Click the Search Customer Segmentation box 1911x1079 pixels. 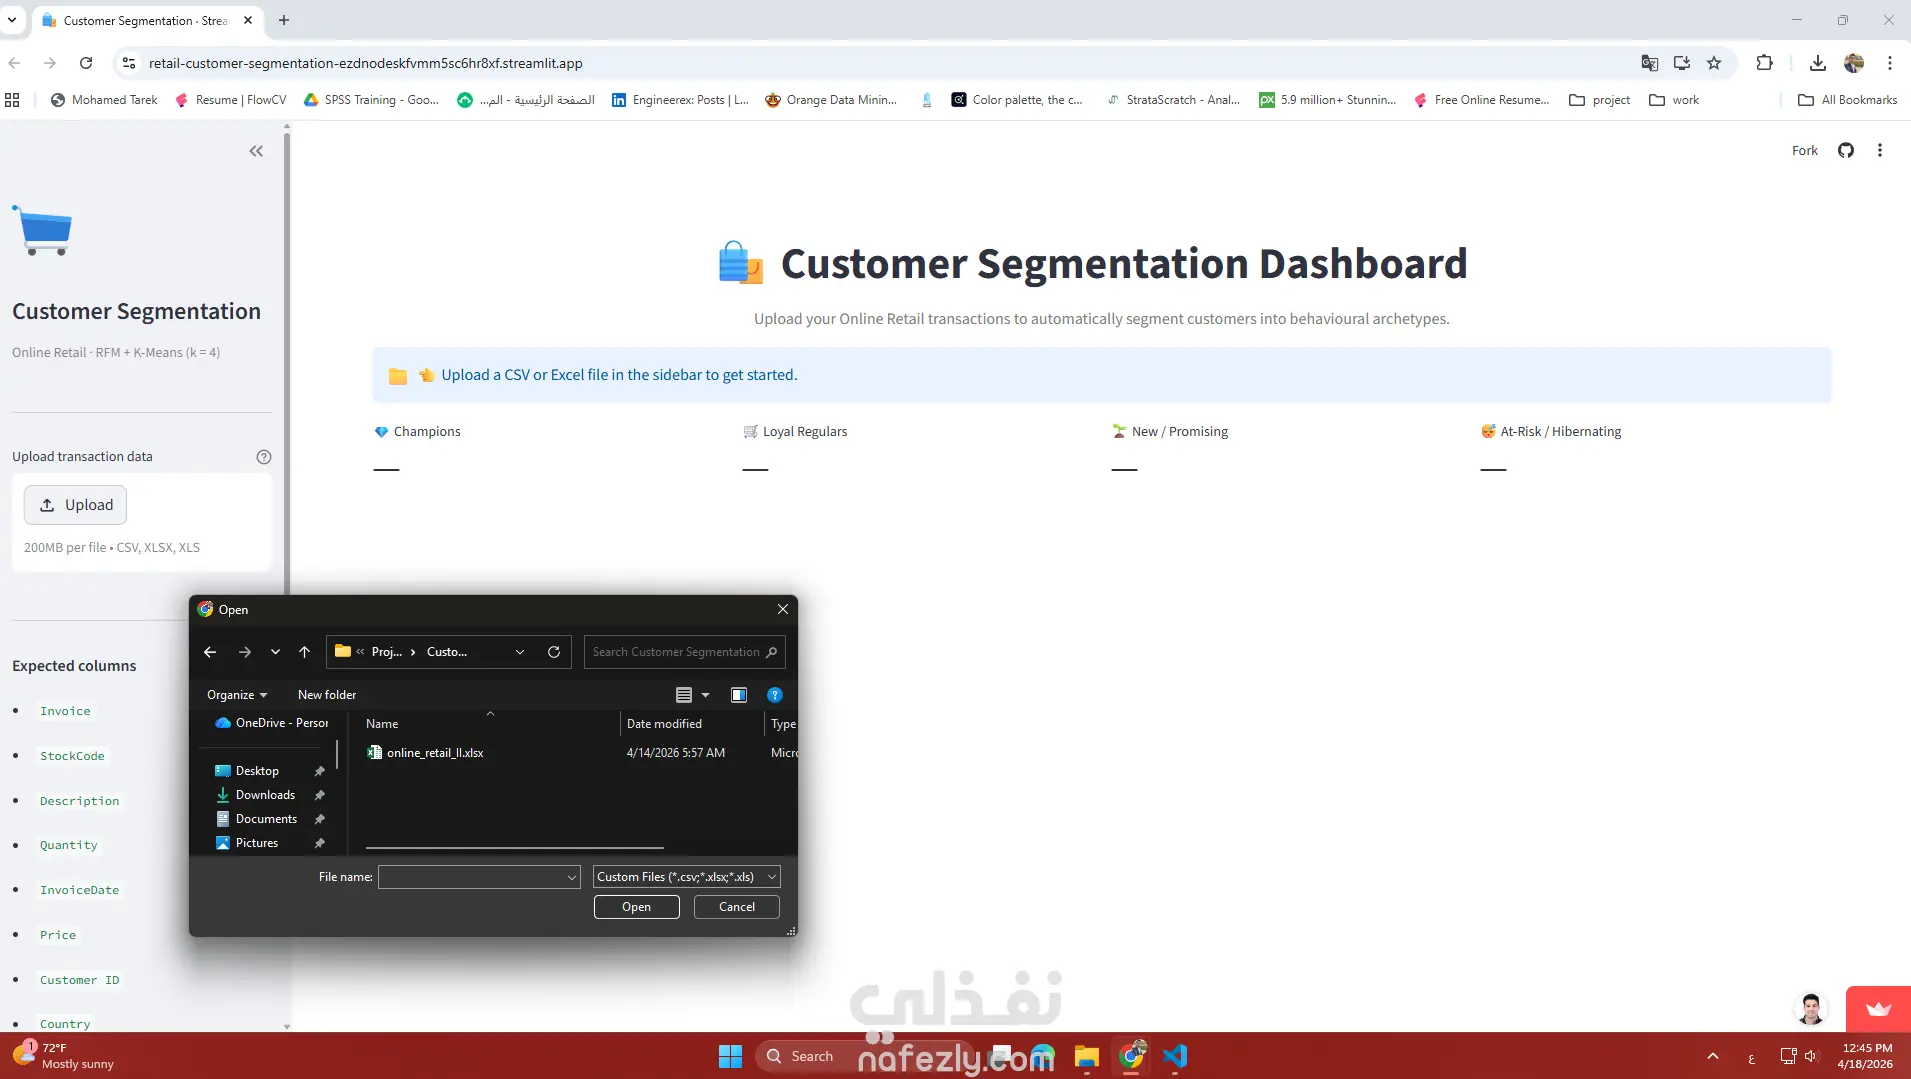[684, 652]
